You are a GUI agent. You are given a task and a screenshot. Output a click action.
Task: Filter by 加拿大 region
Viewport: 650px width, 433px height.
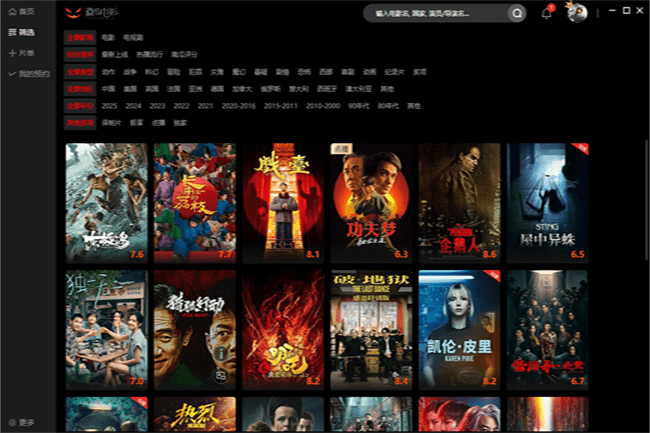point(242,89)
